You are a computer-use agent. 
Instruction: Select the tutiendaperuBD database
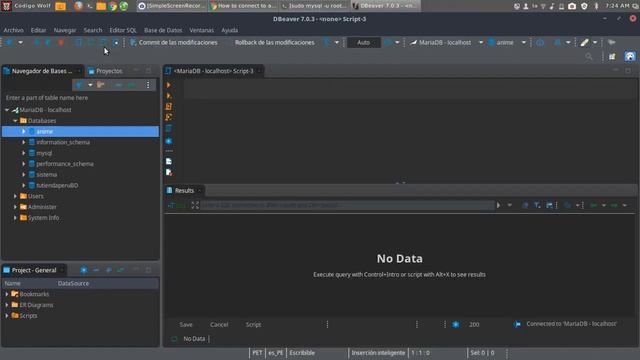pyautogui.click(x=57, y=185)
